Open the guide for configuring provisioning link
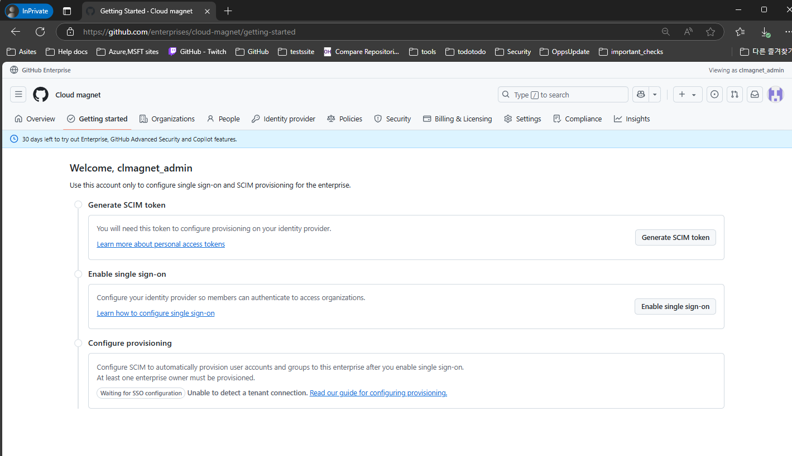 (x=378, y=393)
